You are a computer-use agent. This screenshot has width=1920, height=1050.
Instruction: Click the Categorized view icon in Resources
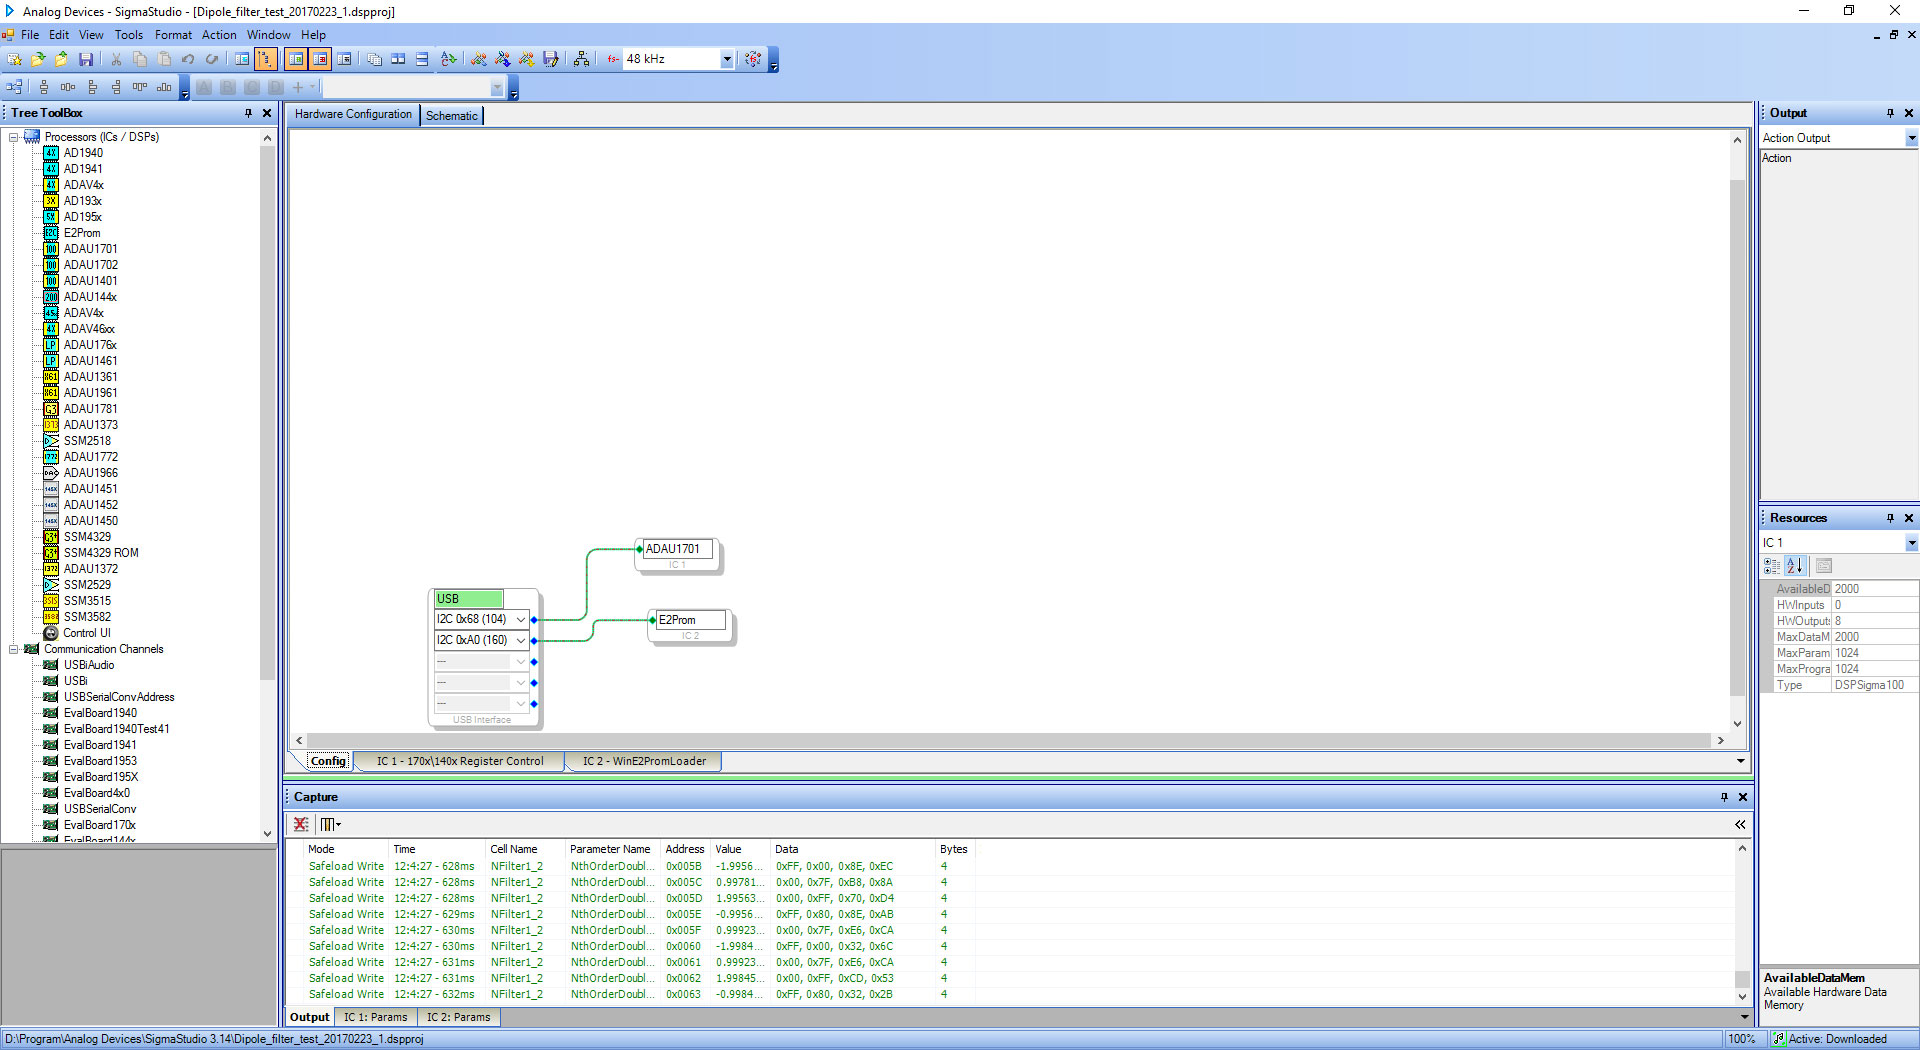[1772, 566]
